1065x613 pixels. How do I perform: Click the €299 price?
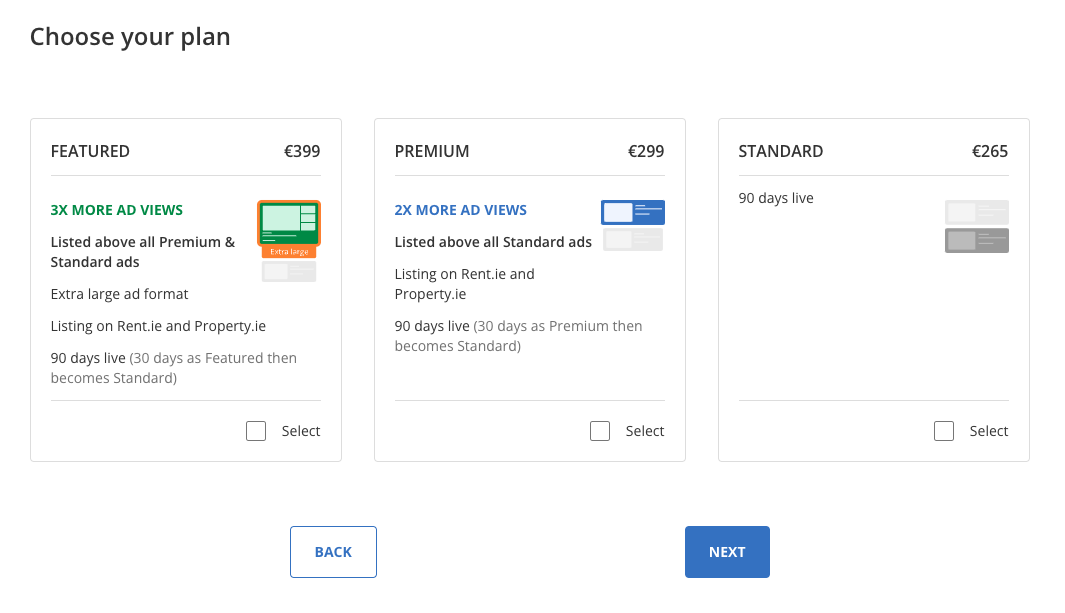tap(646, 151)
